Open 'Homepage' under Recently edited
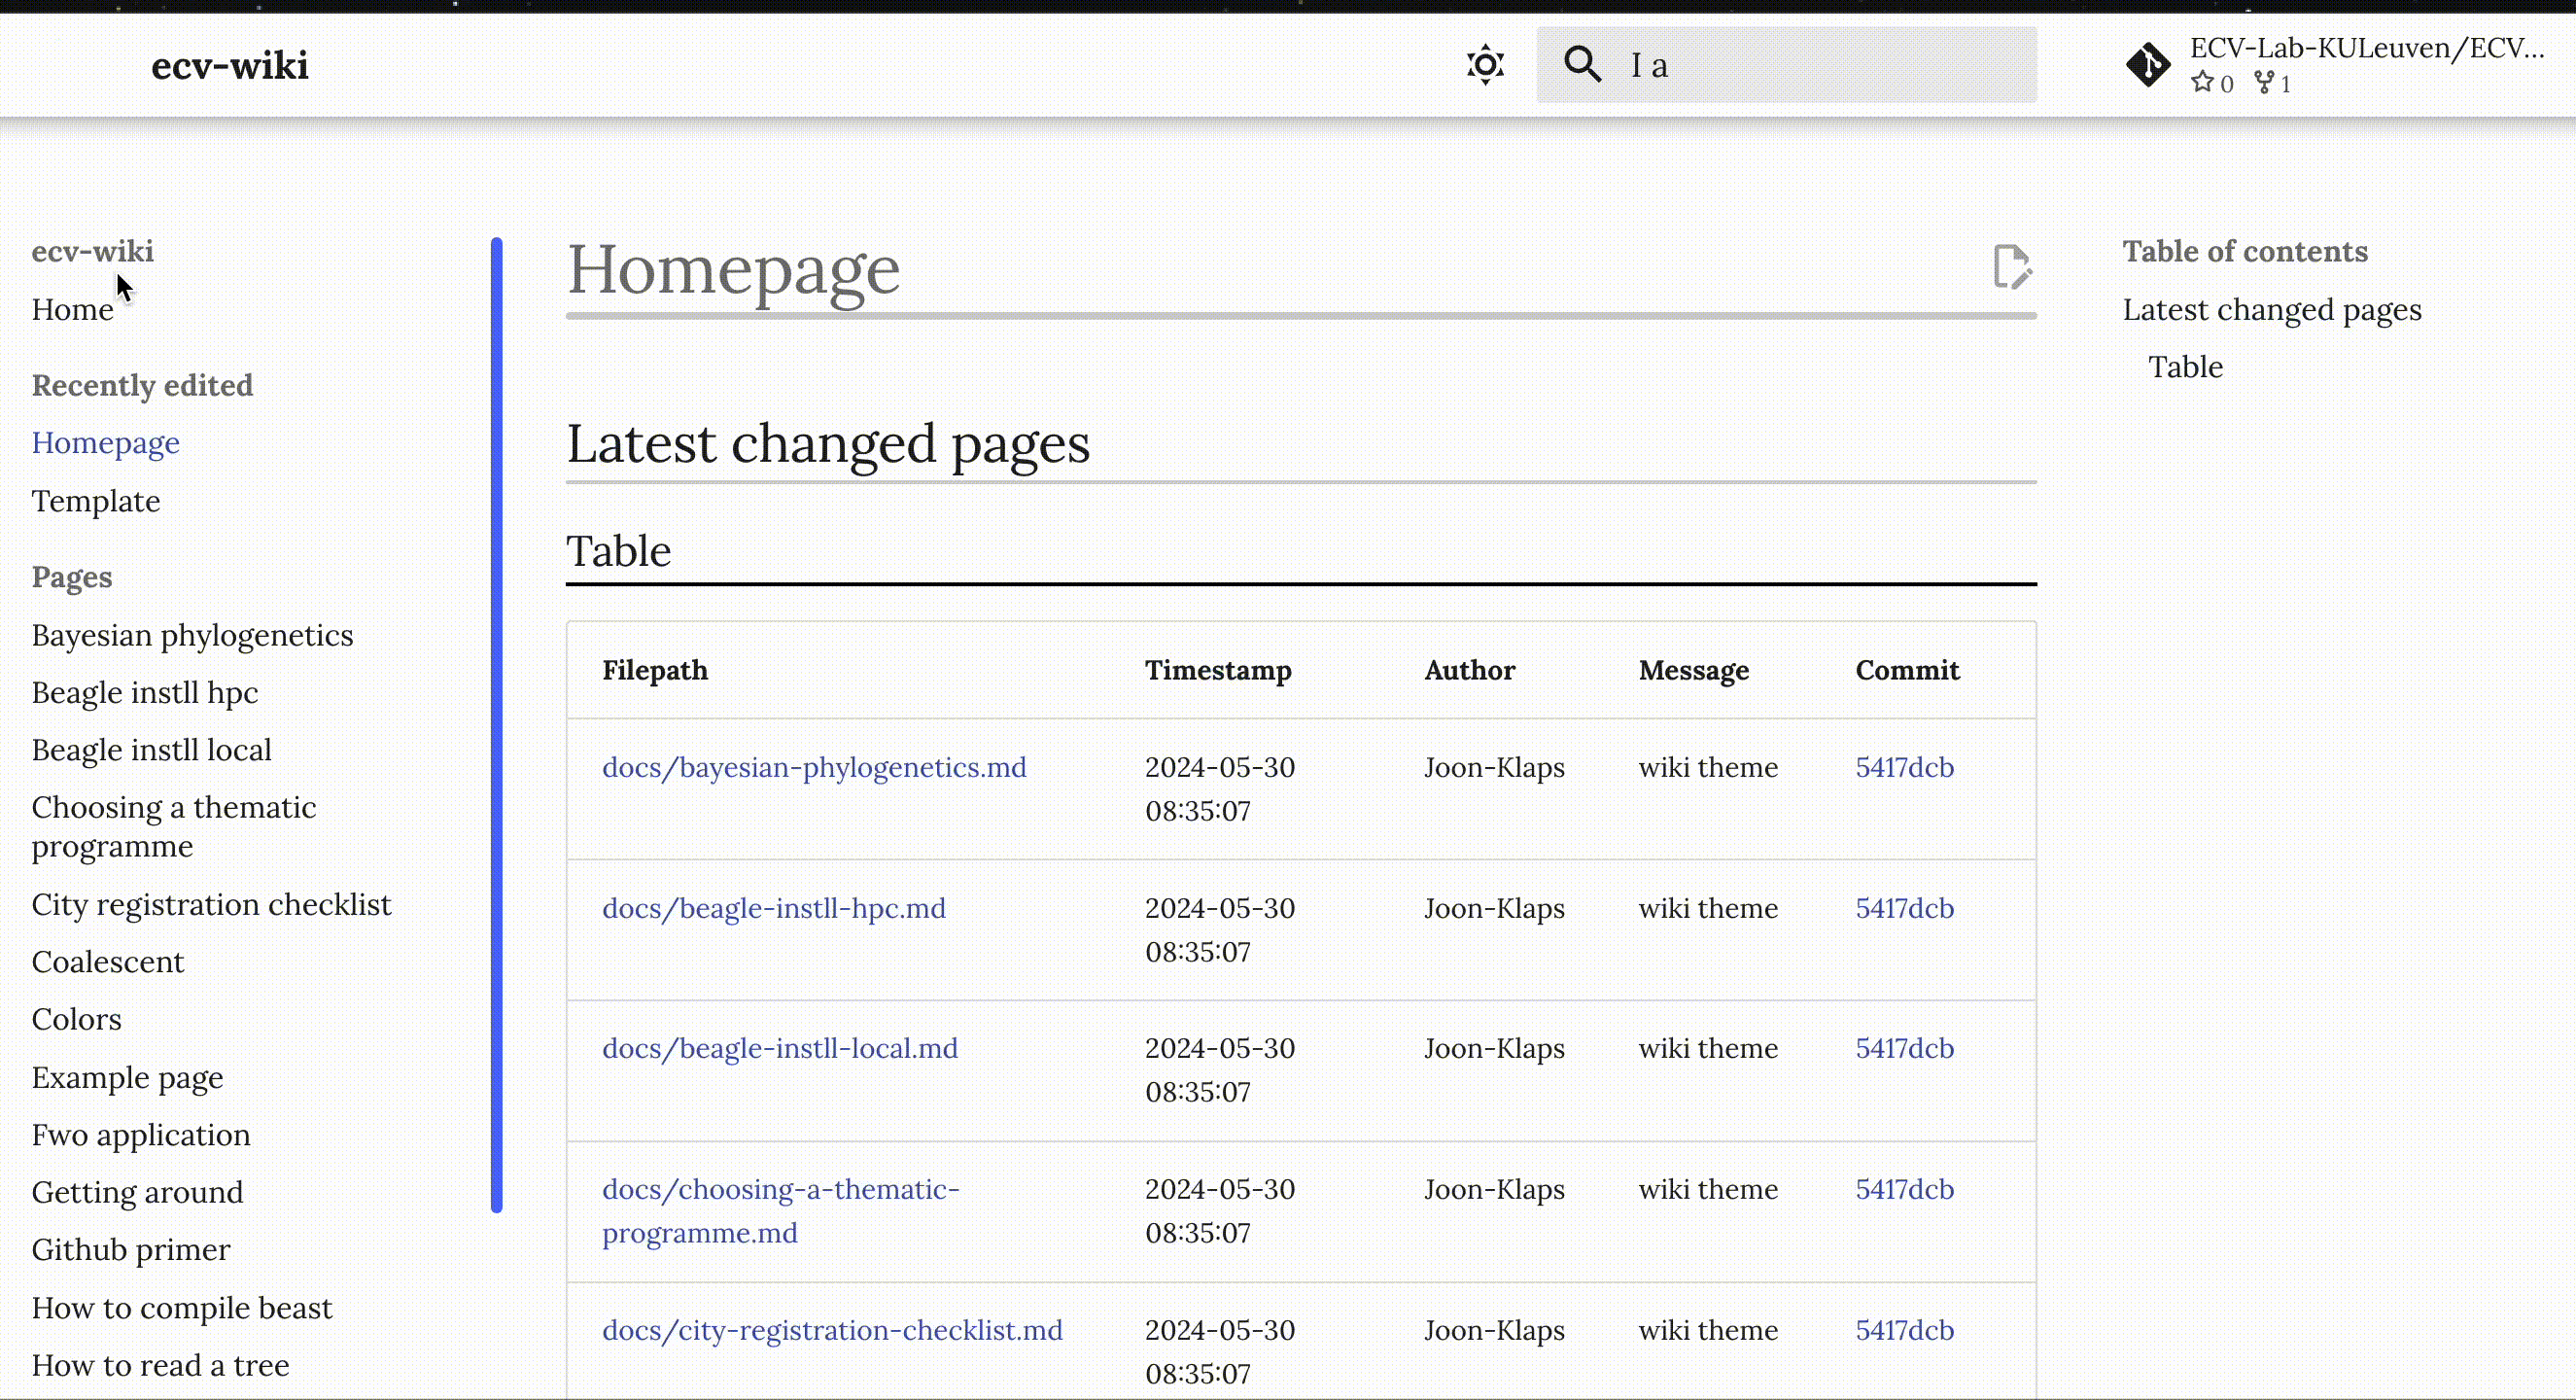The width and height of the screenshot is (2576, 1400). point(105,443)
